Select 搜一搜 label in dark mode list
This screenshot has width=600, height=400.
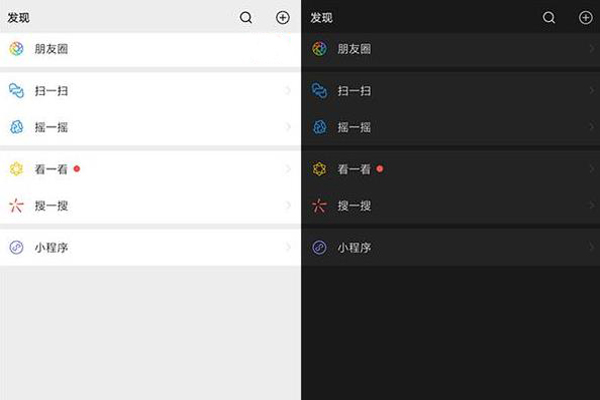click(x=354, y=206)
